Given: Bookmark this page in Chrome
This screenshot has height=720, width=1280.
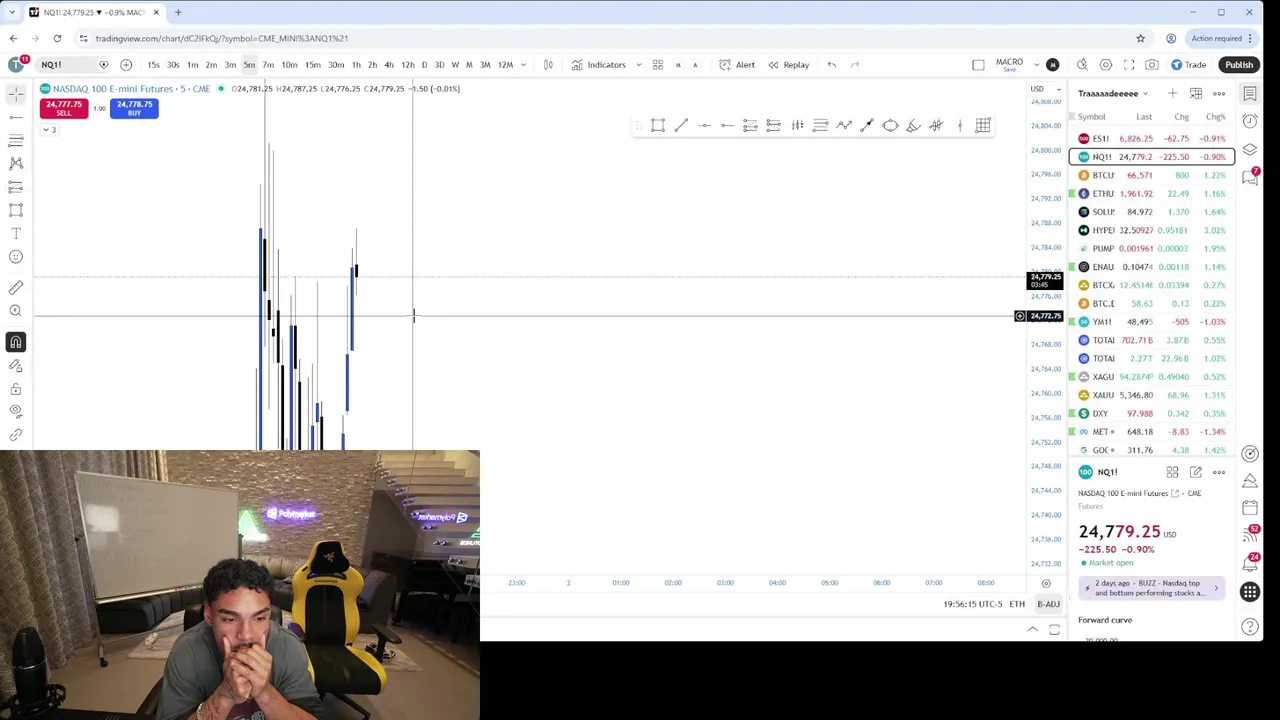Looking at the screenshot, I should pyautogui.click(x=1140, y=38).
